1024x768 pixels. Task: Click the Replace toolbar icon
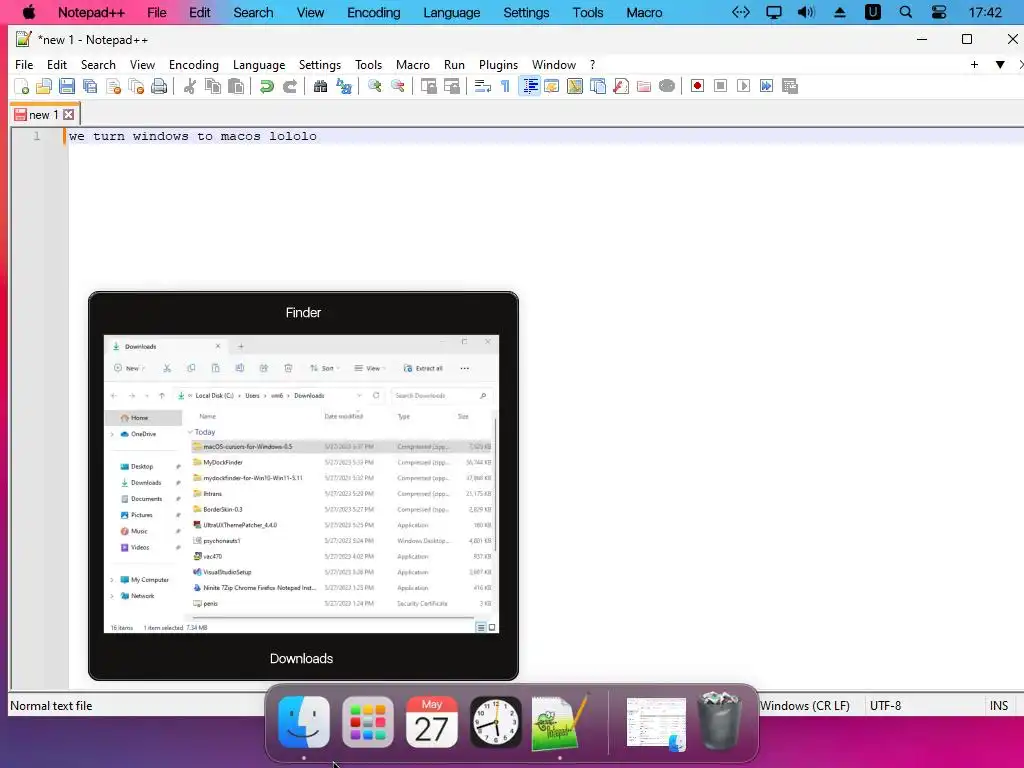click(x=344, y=86)
